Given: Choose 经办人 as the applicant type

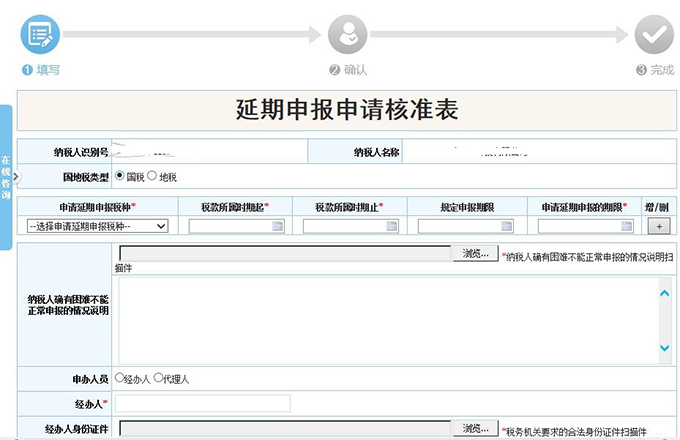Looking at the screenshot, I should 121,379.
